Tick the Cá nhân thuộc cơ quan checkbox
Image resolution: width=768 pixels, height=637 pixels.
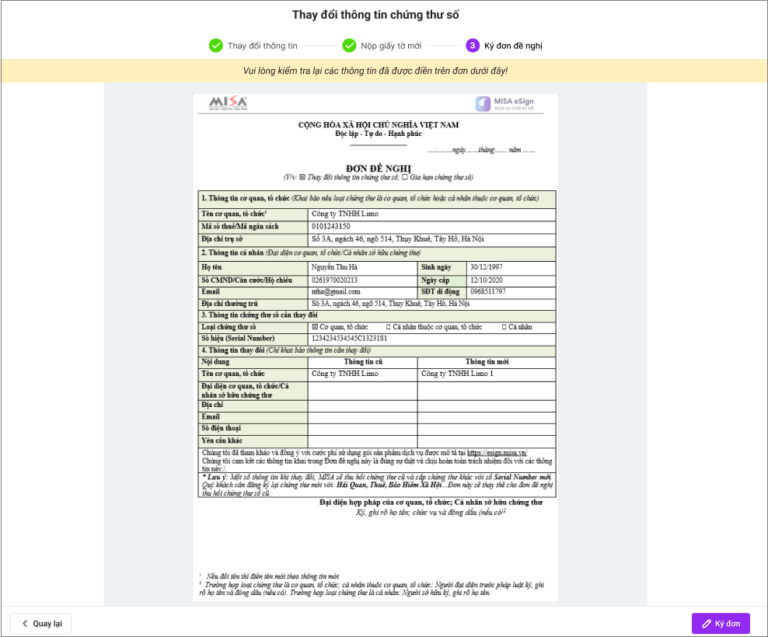coord(388,327)
